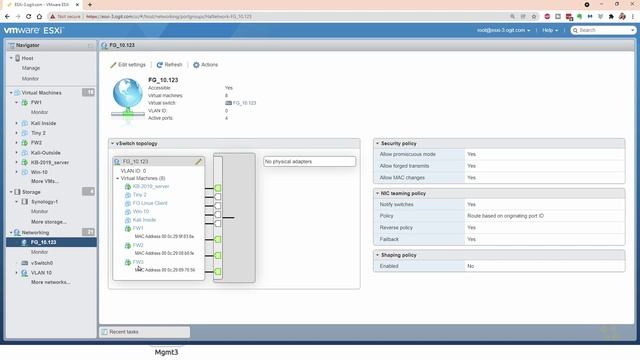Open FG_10.123 virtual switch link
640x360 pixels.
(244, 103)
